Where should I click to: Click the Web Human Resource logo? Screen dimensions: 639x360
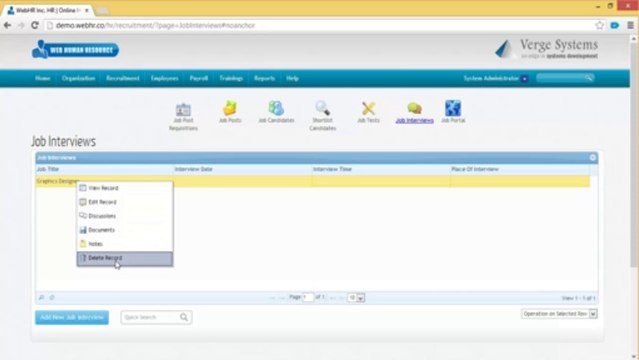coord(75,50)
